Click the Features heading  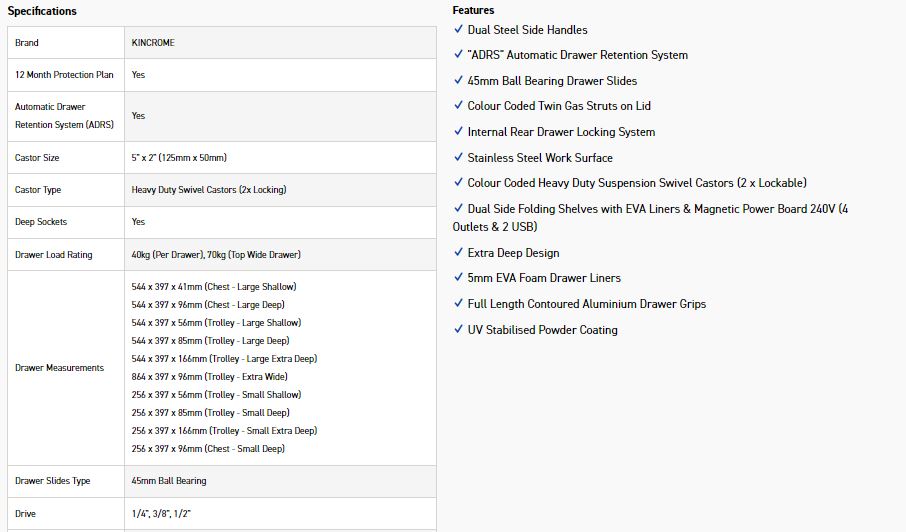pyautogui.click(x=473, y=10)
